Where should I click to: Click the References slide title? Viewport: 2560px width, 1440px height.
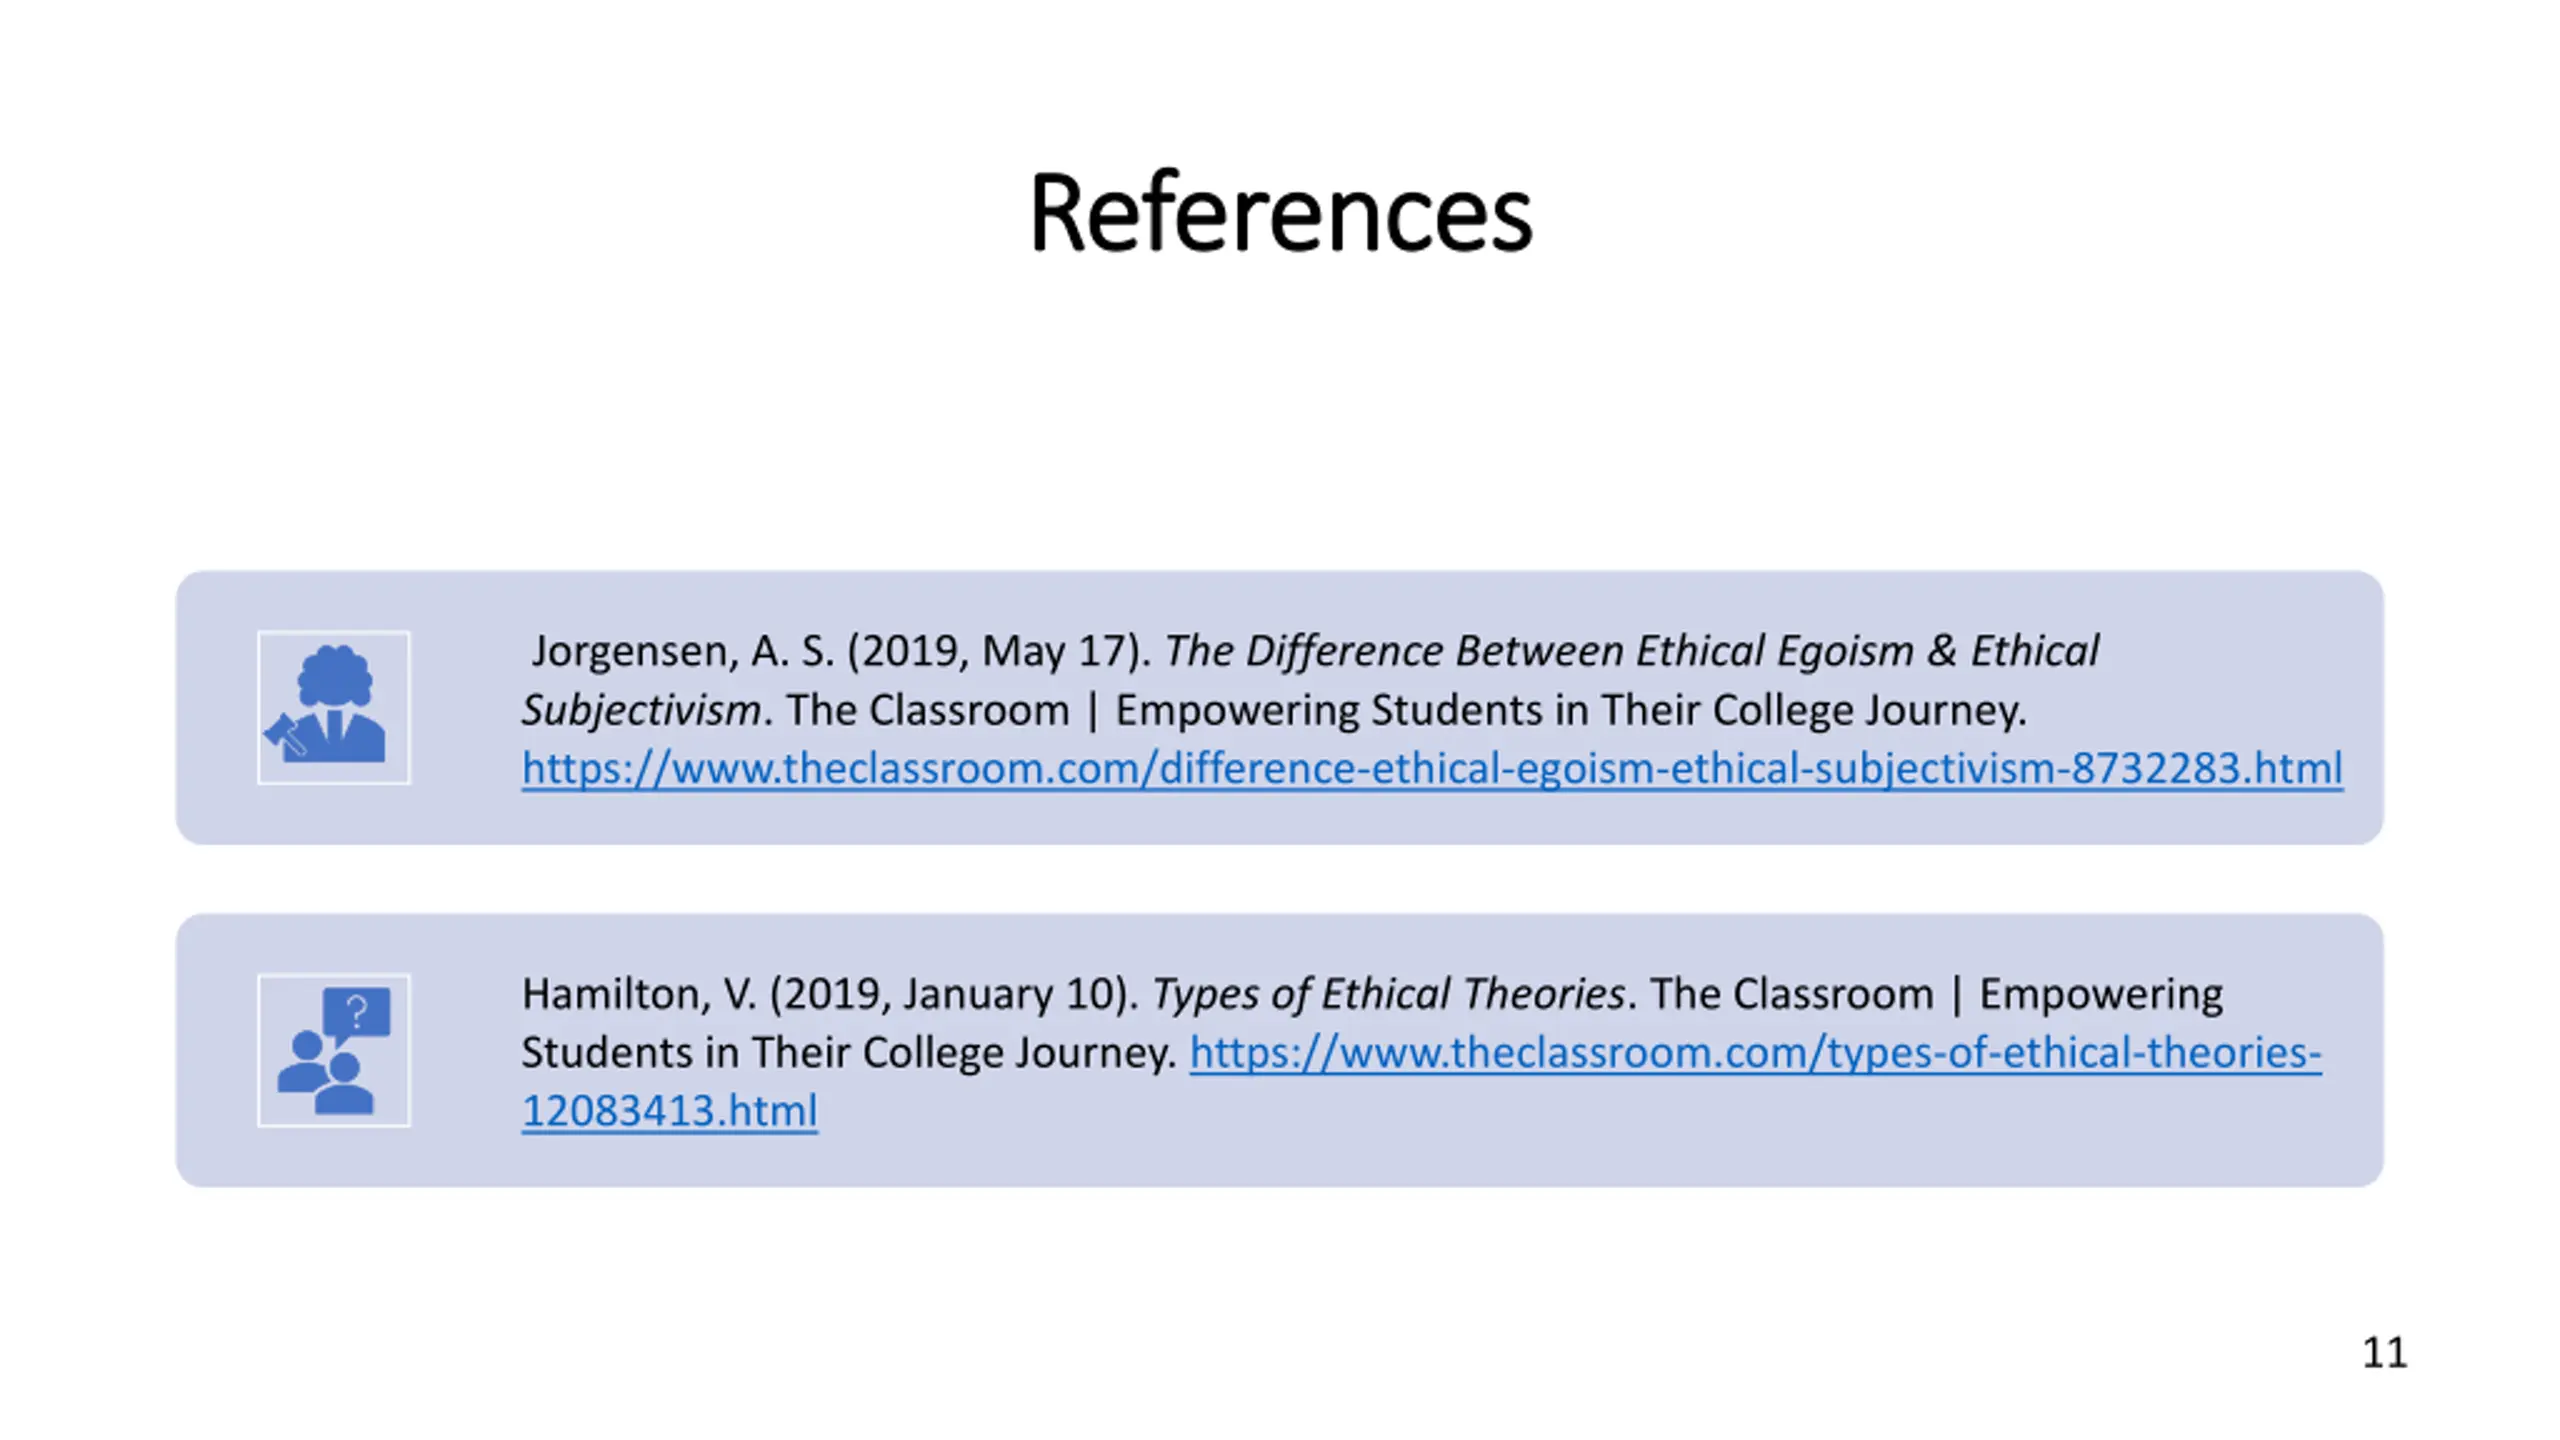pyautogui.click(x=1280, y=213)
